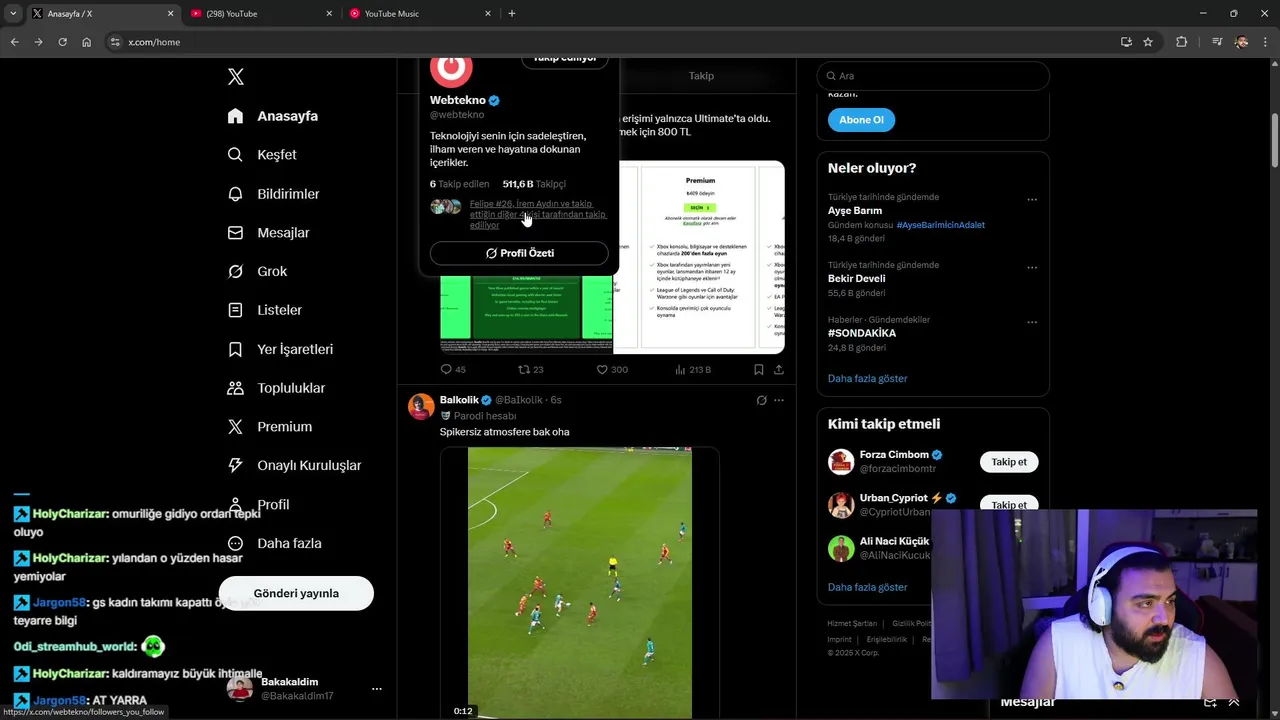View post analytics showing 213 B
1280x720 pixels.
pos(693,369)
